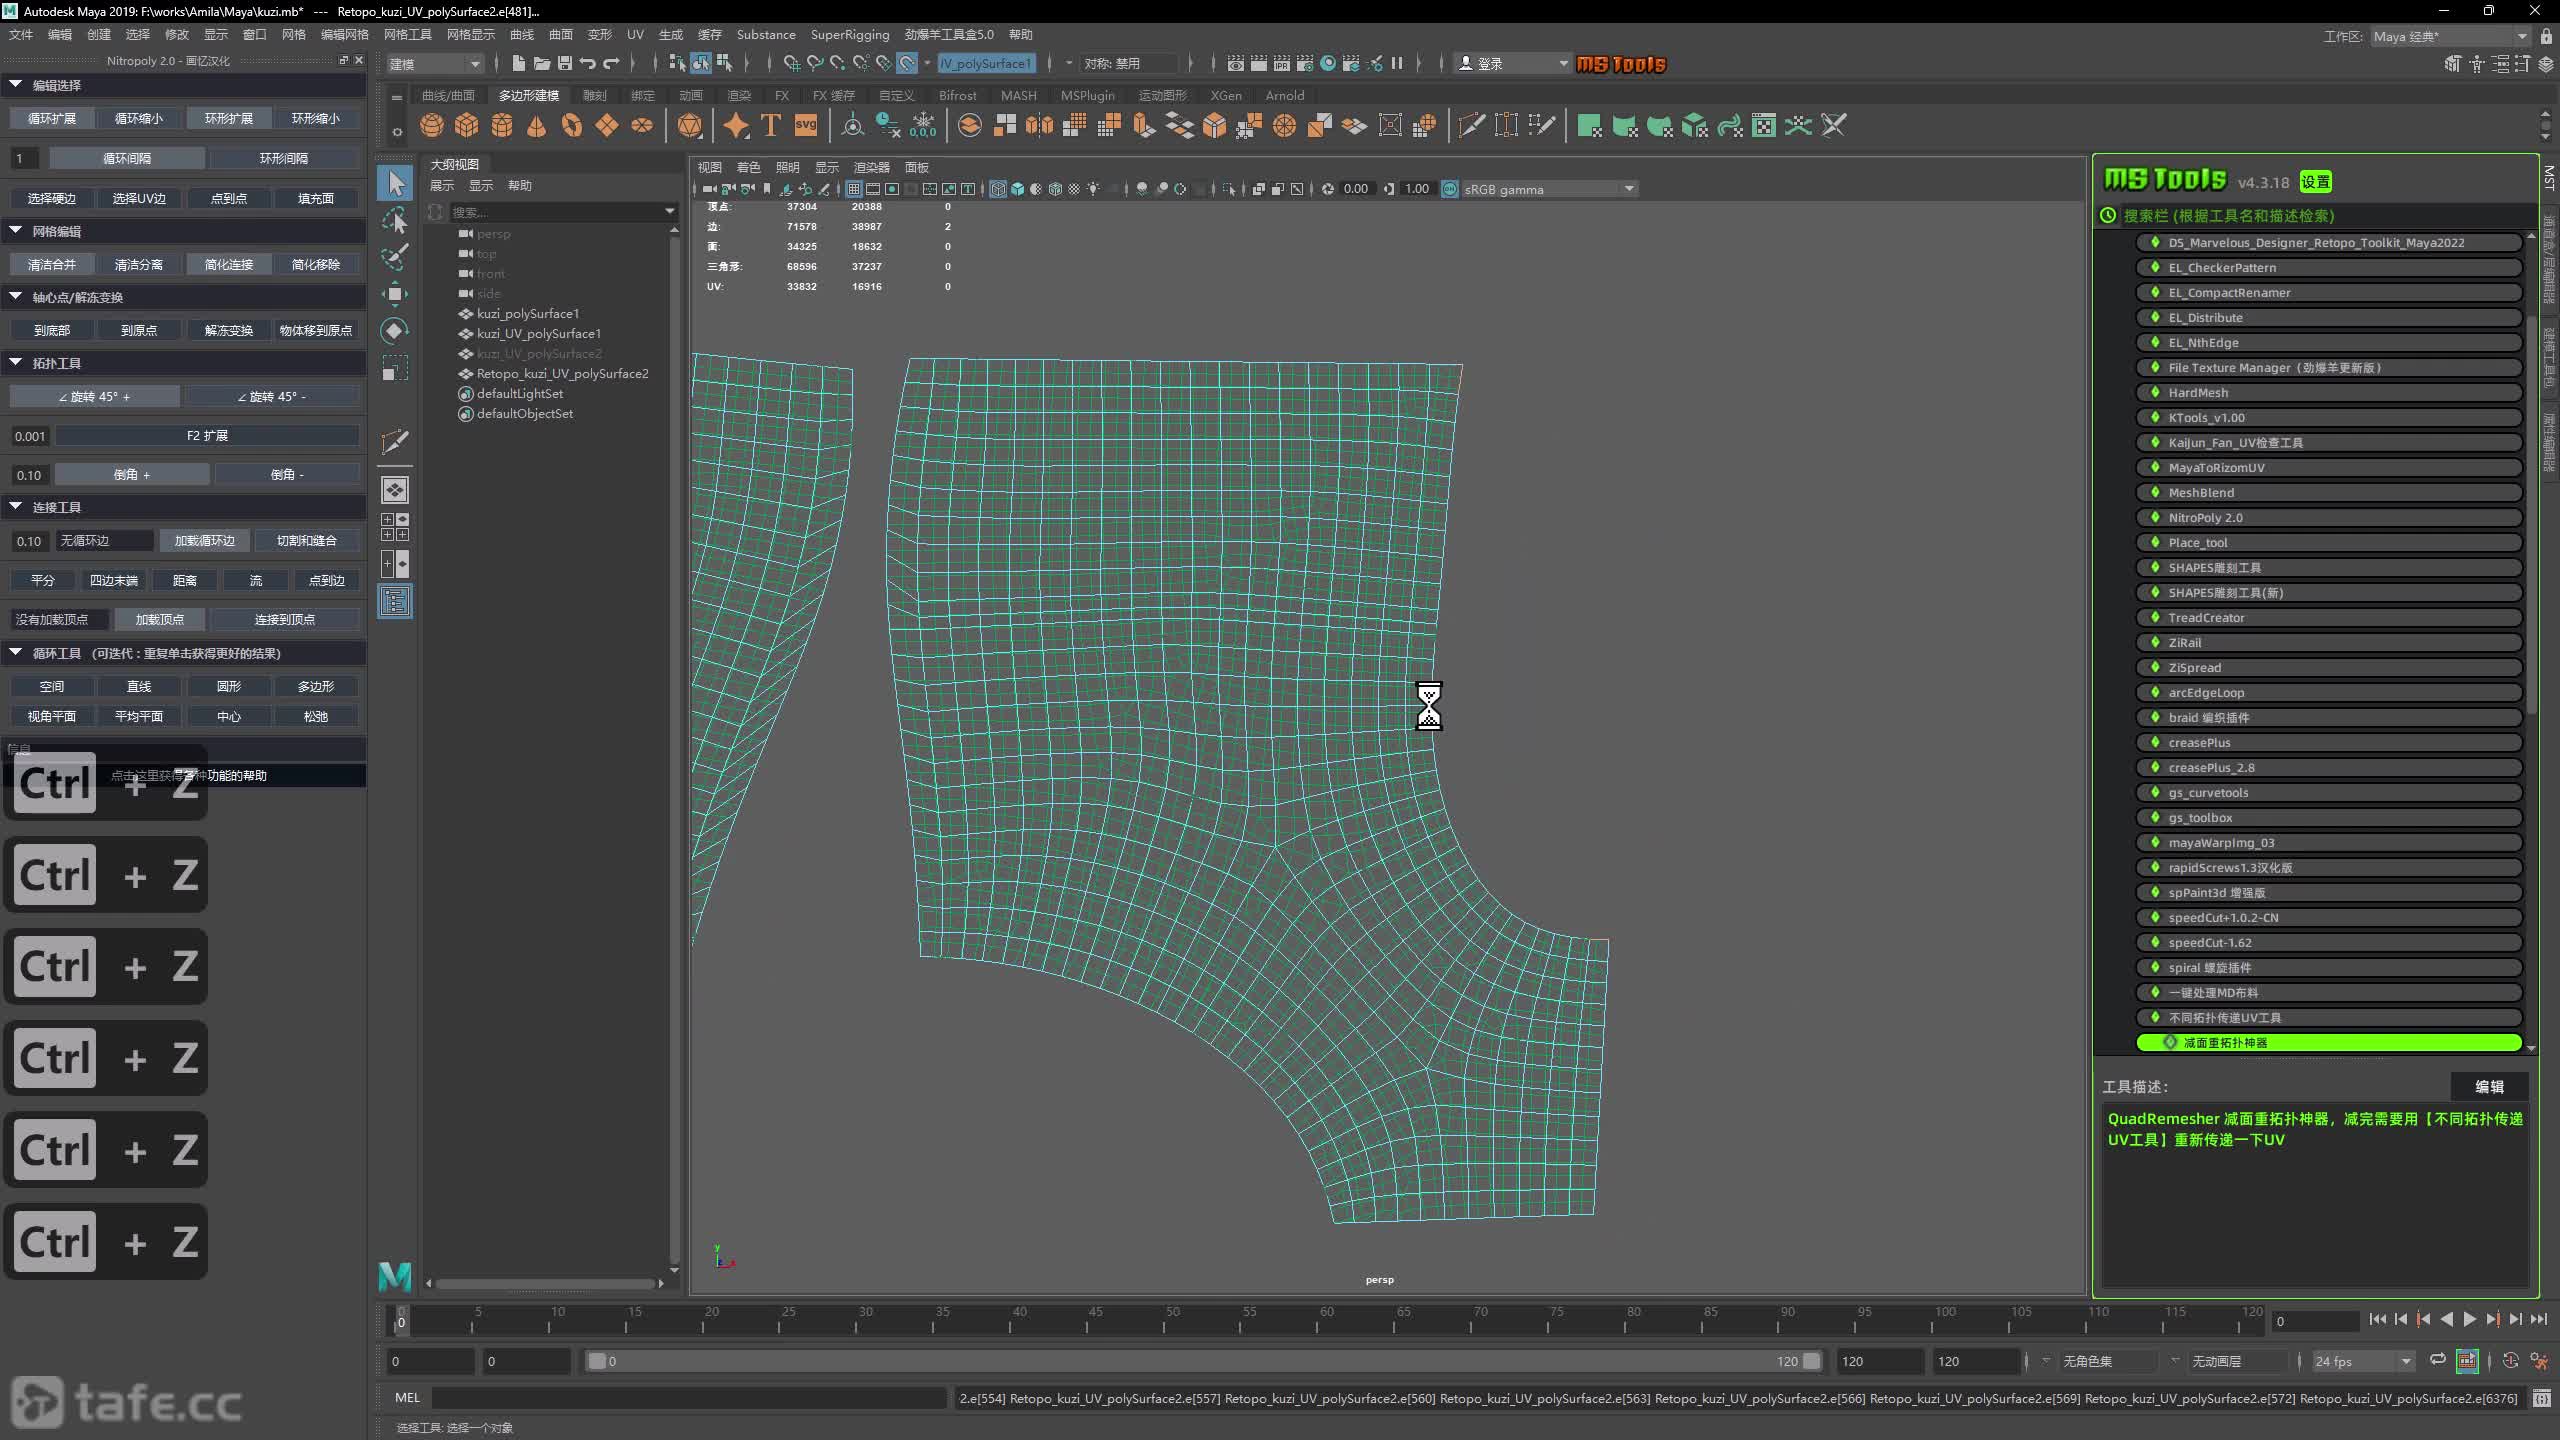Viewport: 2560px width, 1440px height.
Task: Open the 24 fps frame rate dropdown
Action: 2363,1361
